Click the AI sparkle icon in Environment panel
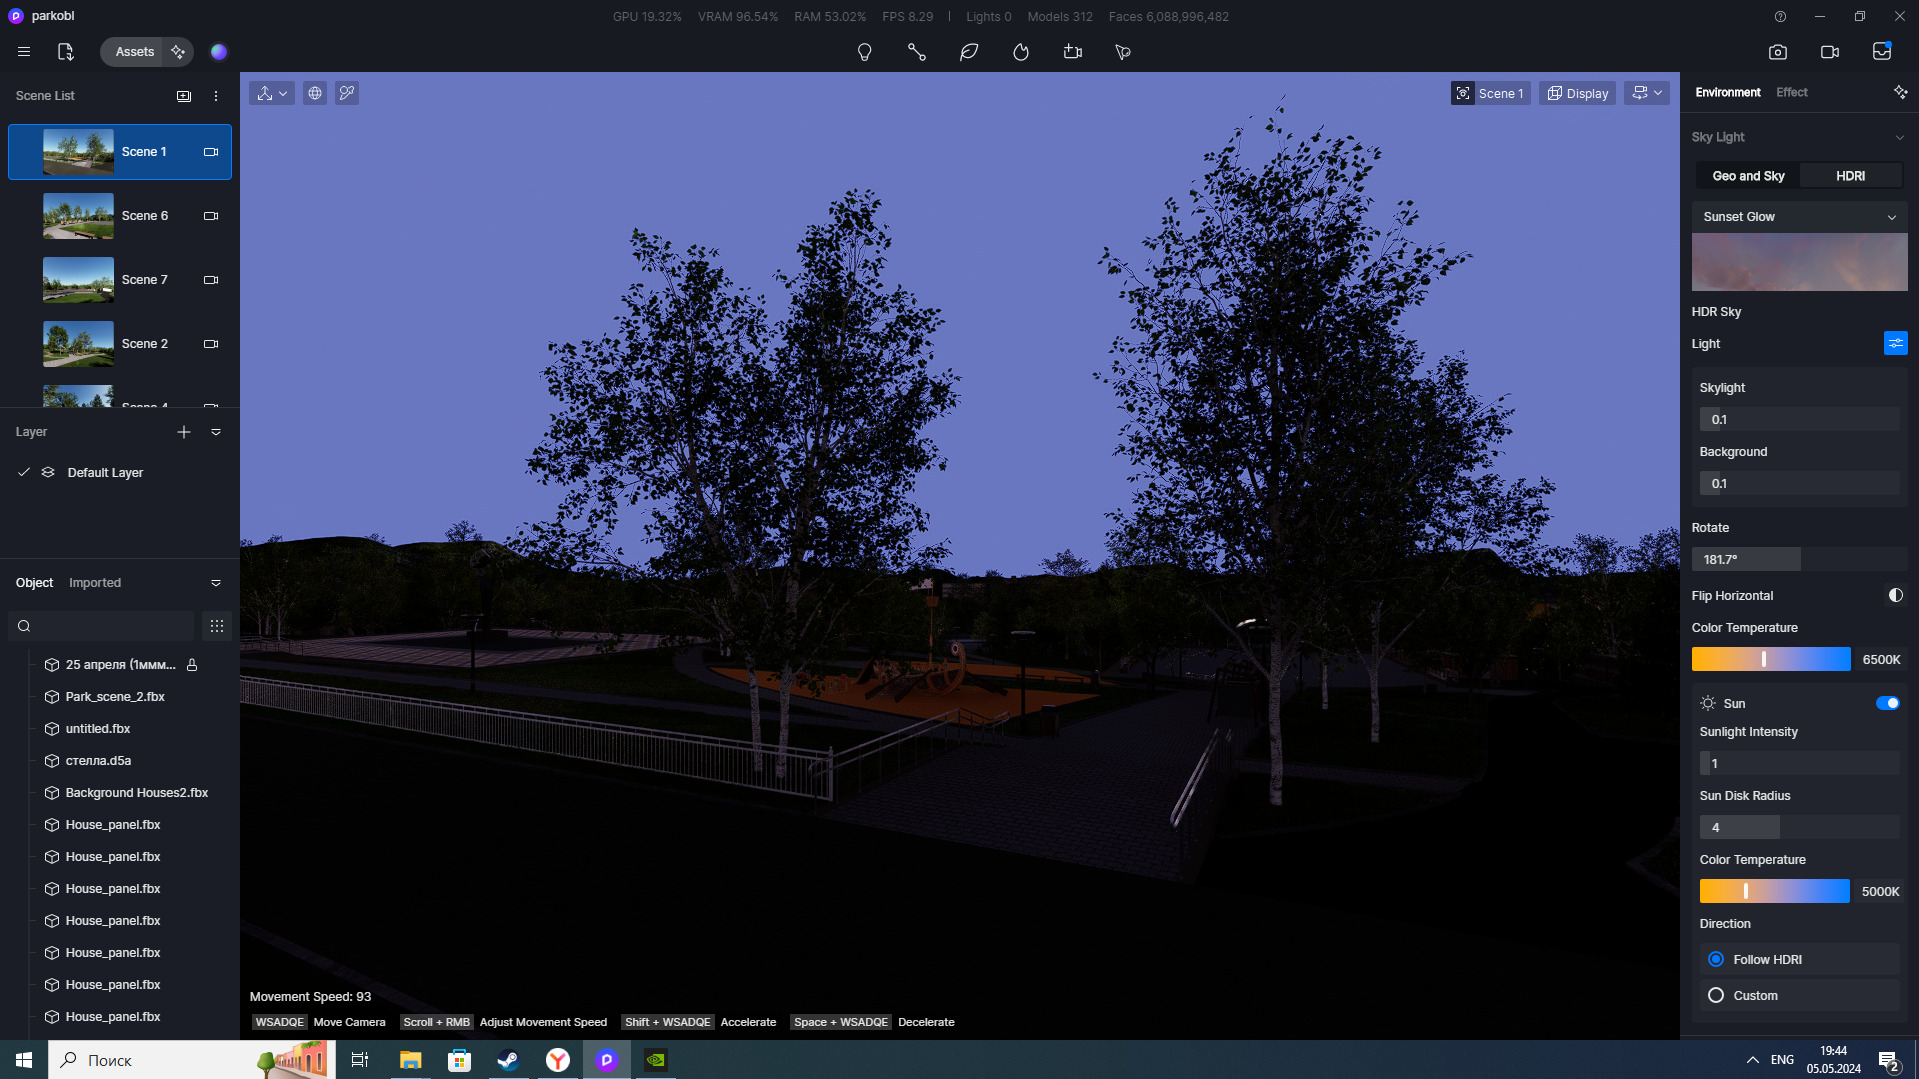This screenshot has height=1079, width=1919. 1900,92
